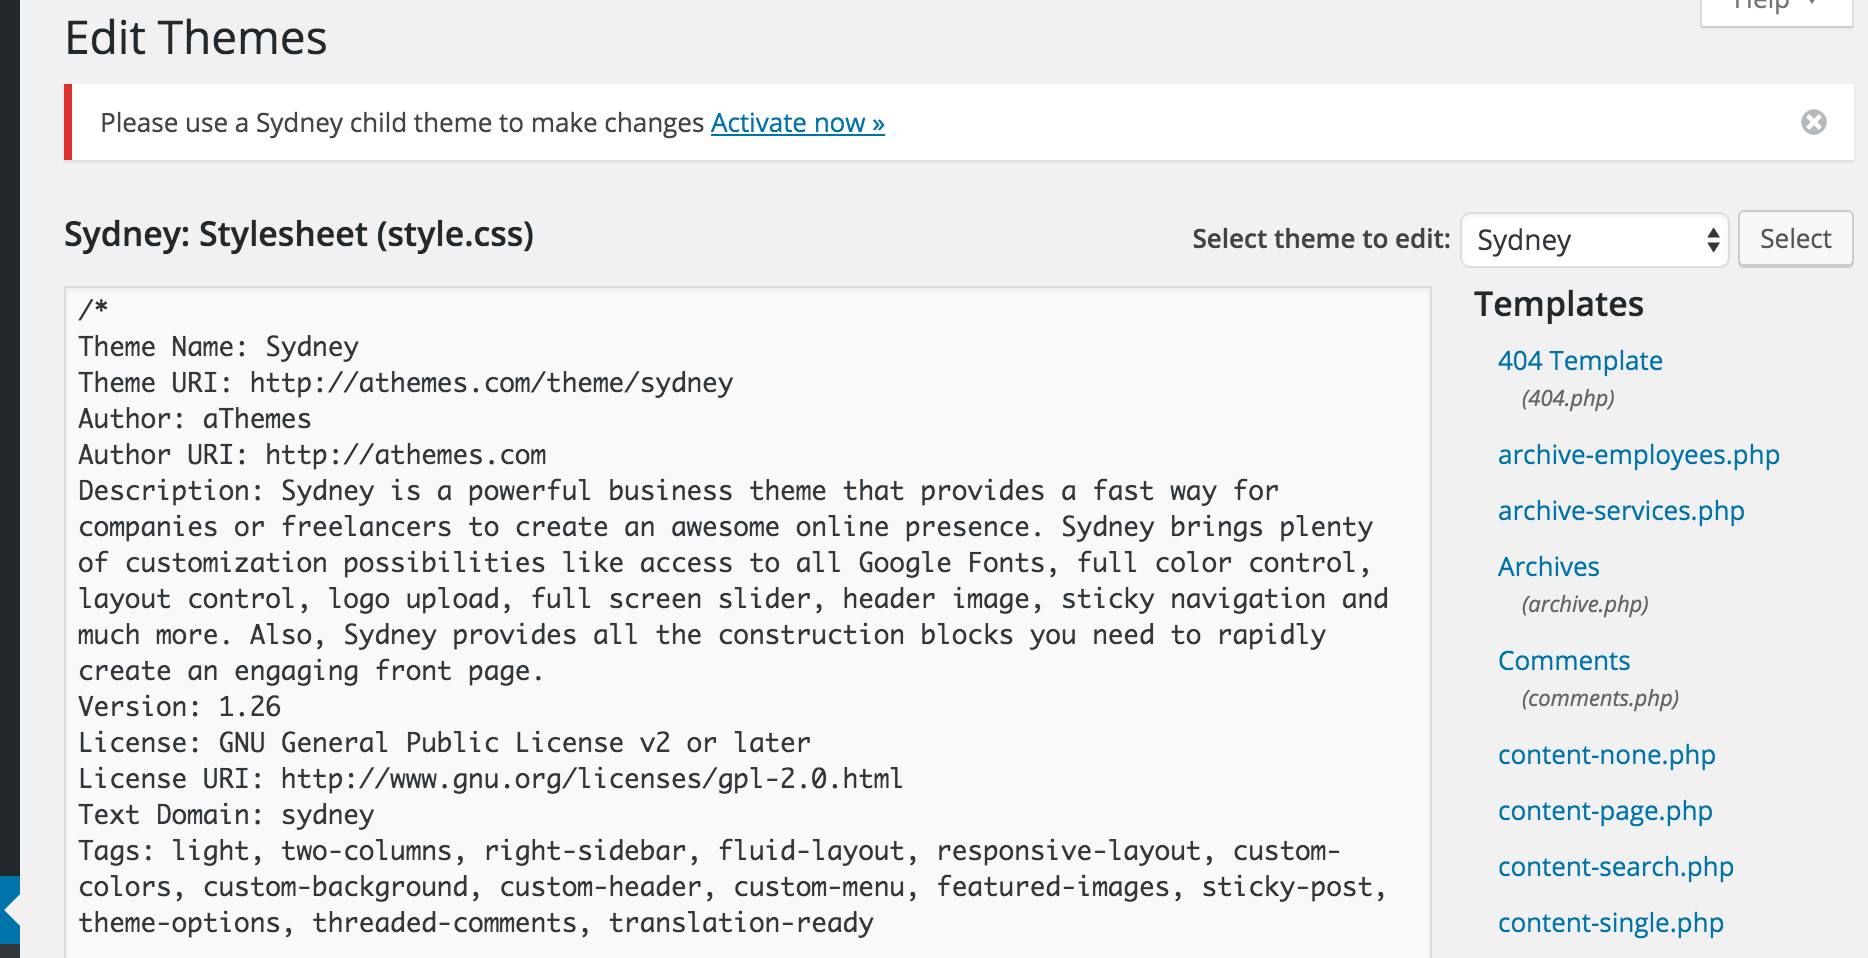Click the '(comments.php)' filename label
1868x958 pixels.
pyautogui.click(x=1599, y=698)
